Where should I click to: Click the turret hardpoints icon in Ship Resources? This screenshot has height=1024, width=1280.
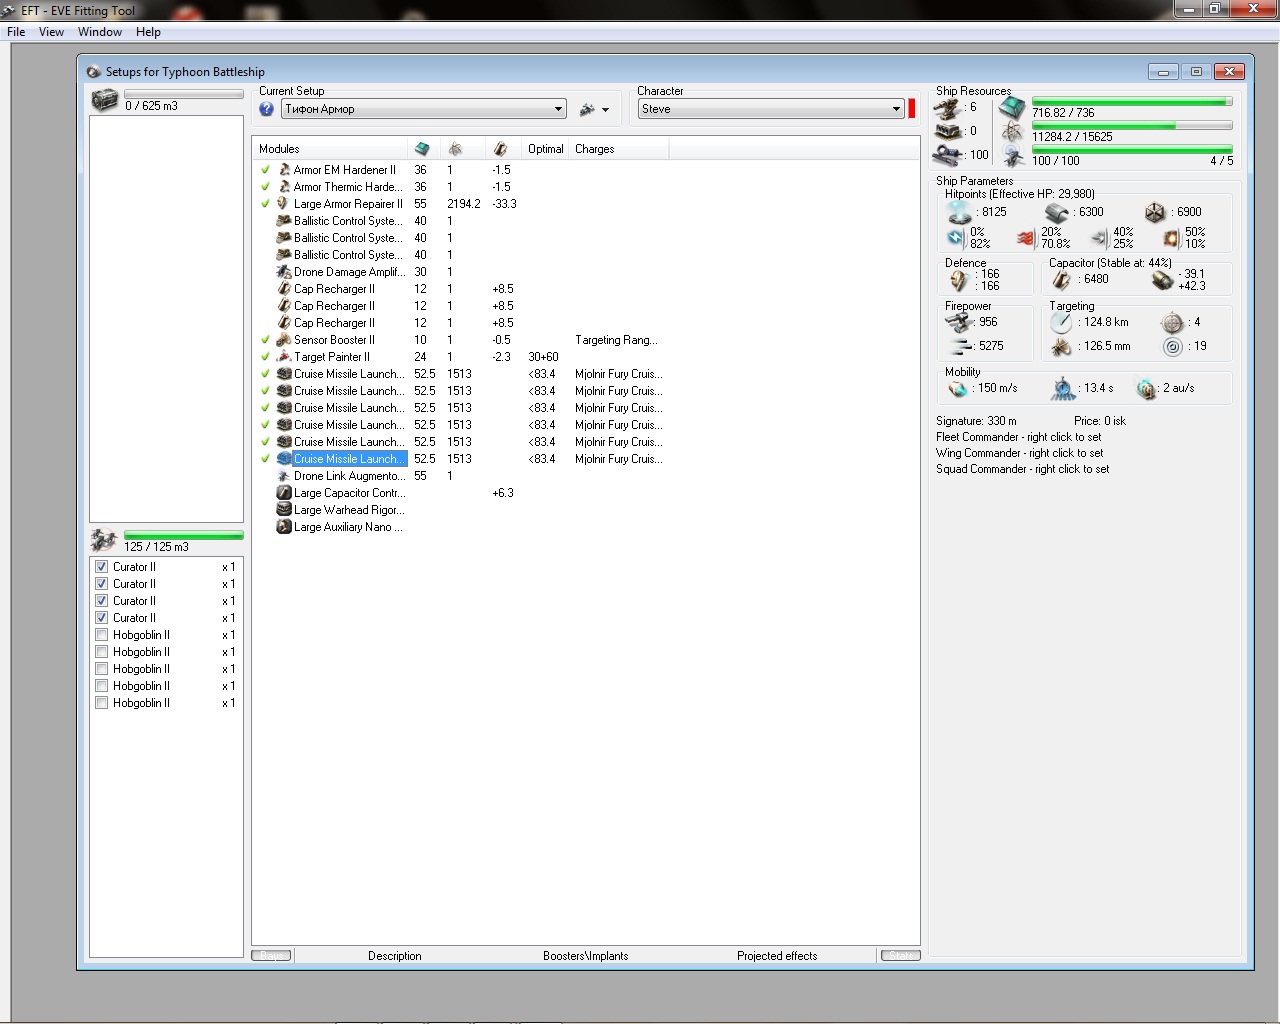pos(948,108)
